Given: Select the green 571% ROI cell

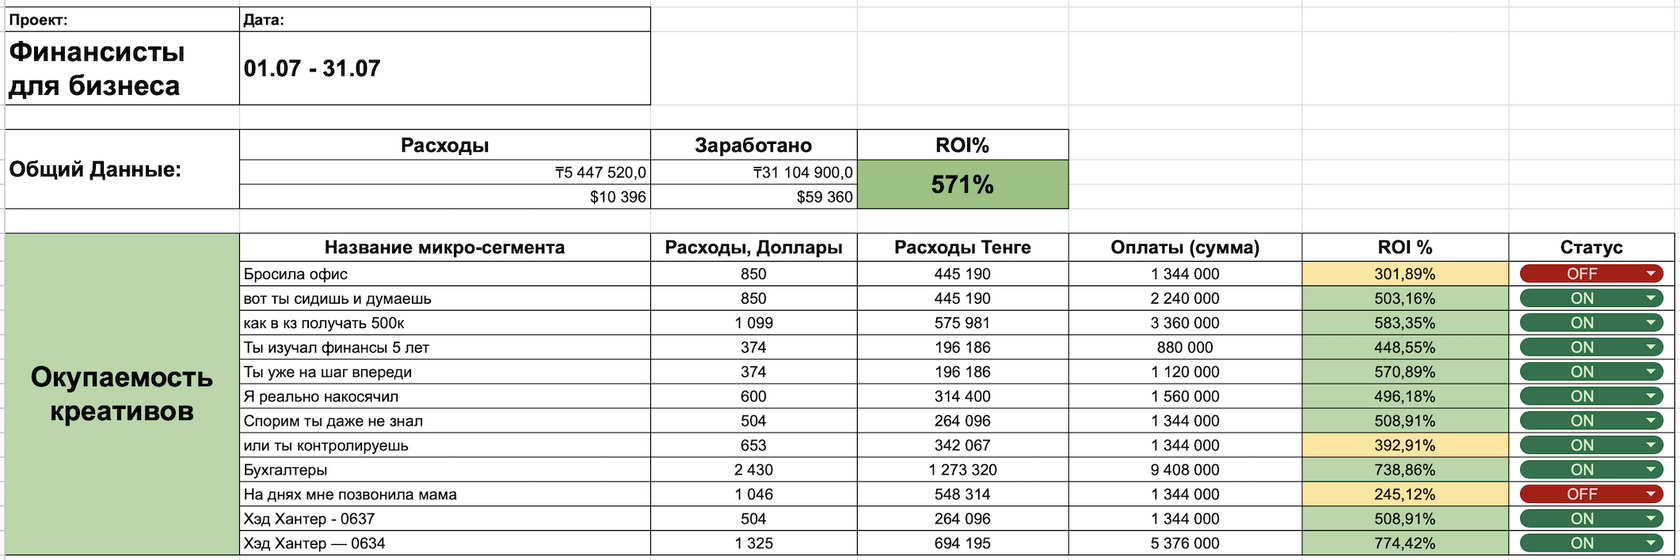Looking at the screenshot, I should (963, 185).
